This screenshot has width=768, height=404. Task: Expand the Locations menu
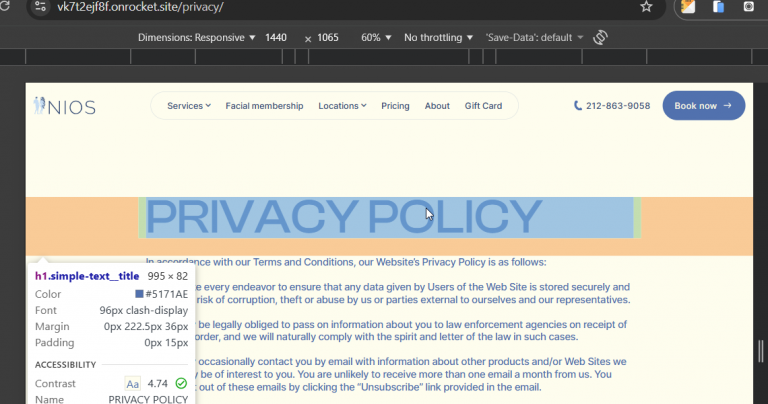coord(342,106)
